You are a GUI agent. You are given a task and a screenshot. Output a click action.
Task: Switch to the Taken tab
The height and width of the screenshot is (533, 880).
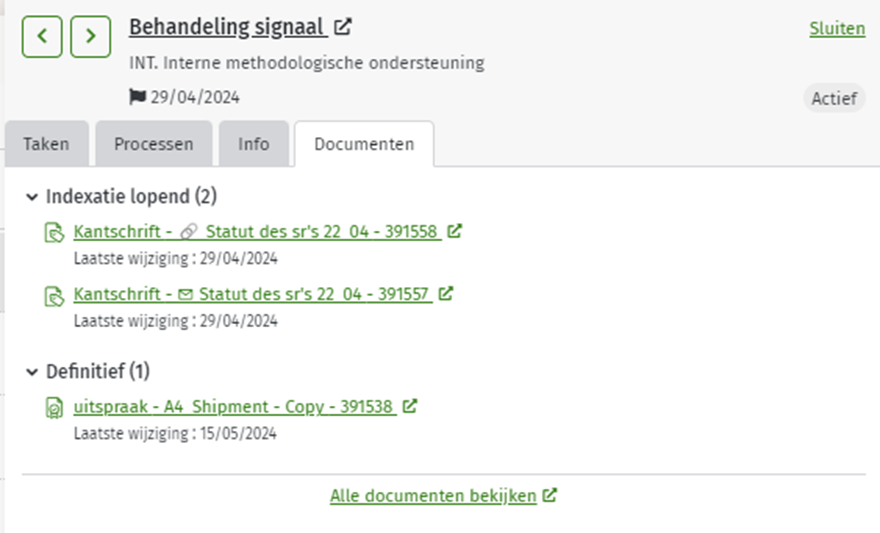pyautogui.click(x=47, y=144)
